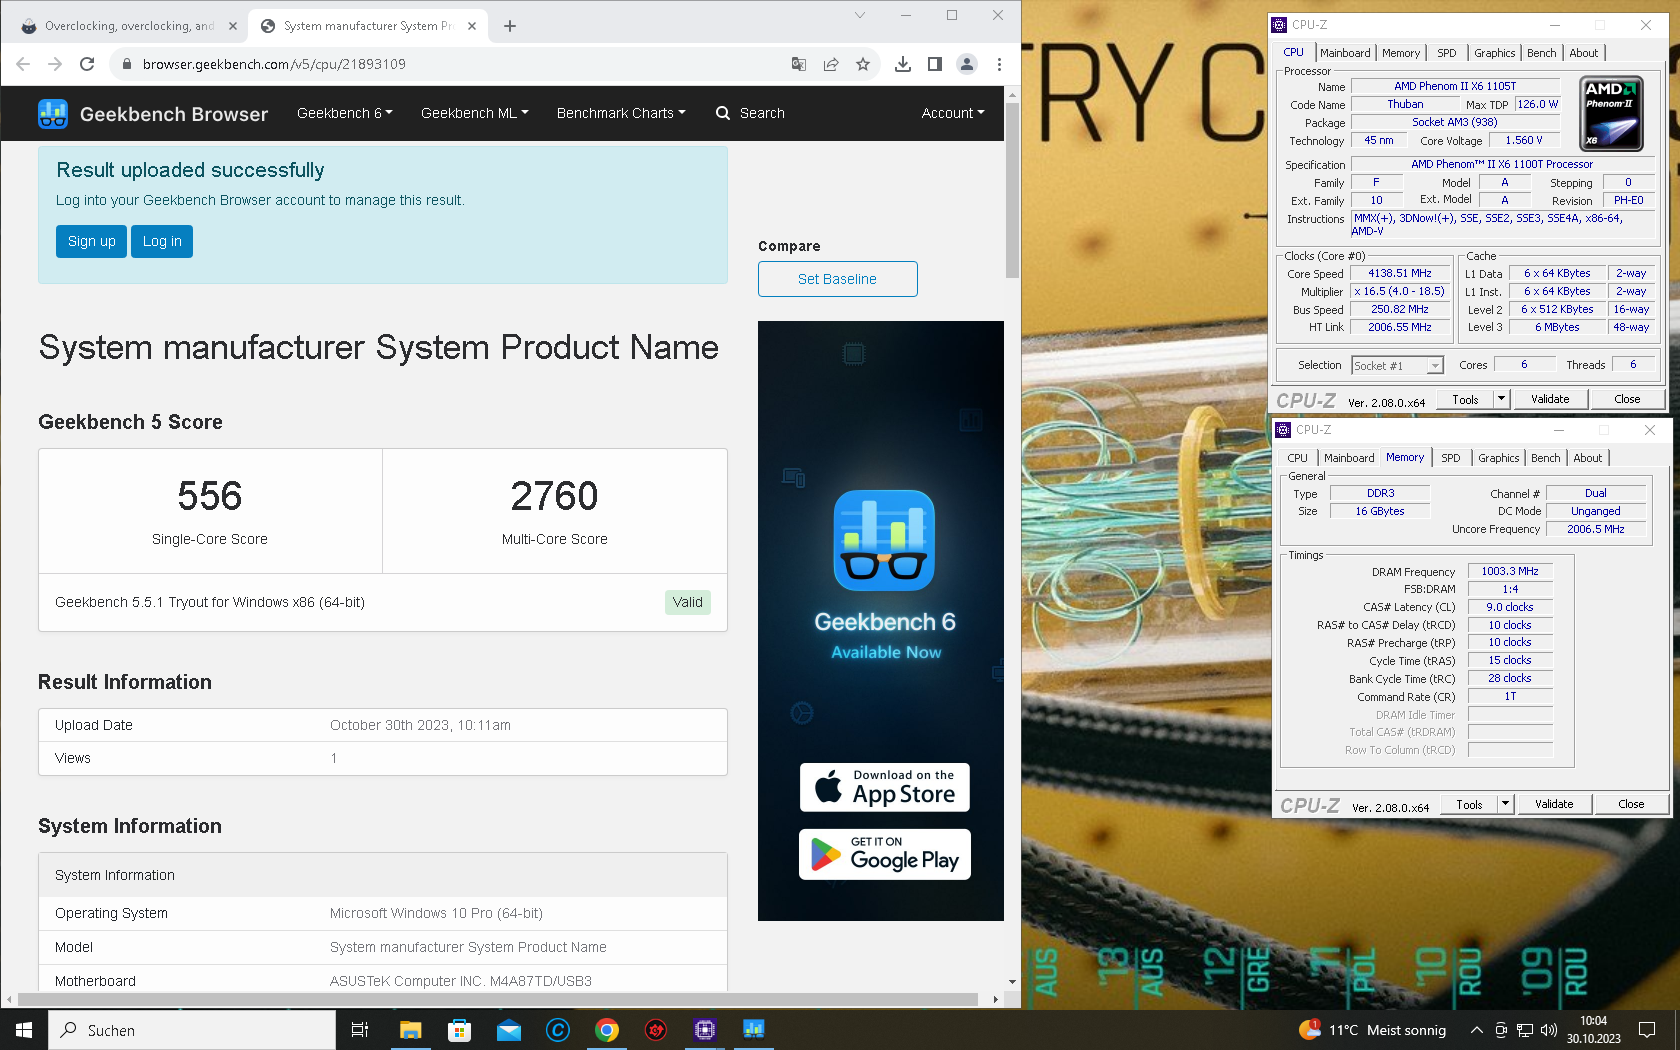Screen dimensions: 1680x1050
Task: Switch to SPD tab in upper CPU-Z
Action: pos(1447,53)
